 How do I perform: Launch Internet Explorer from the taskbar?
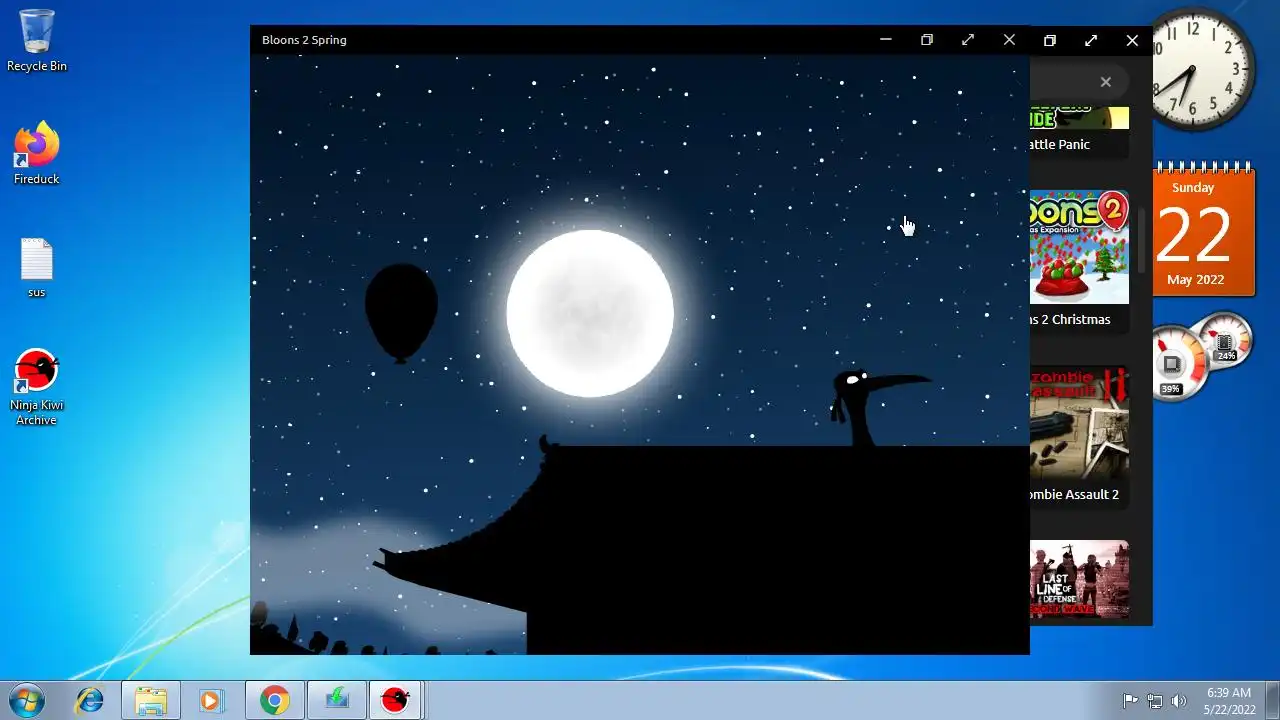click(90, 700)
